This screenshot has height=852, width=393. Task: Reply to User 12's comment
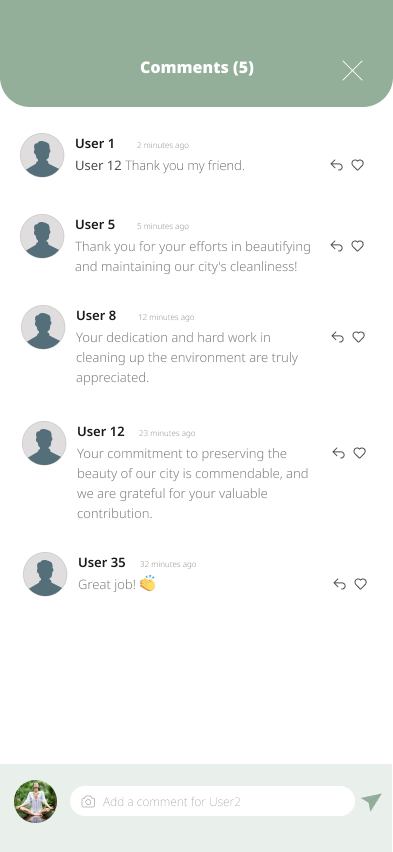click(x=339, y=453)
